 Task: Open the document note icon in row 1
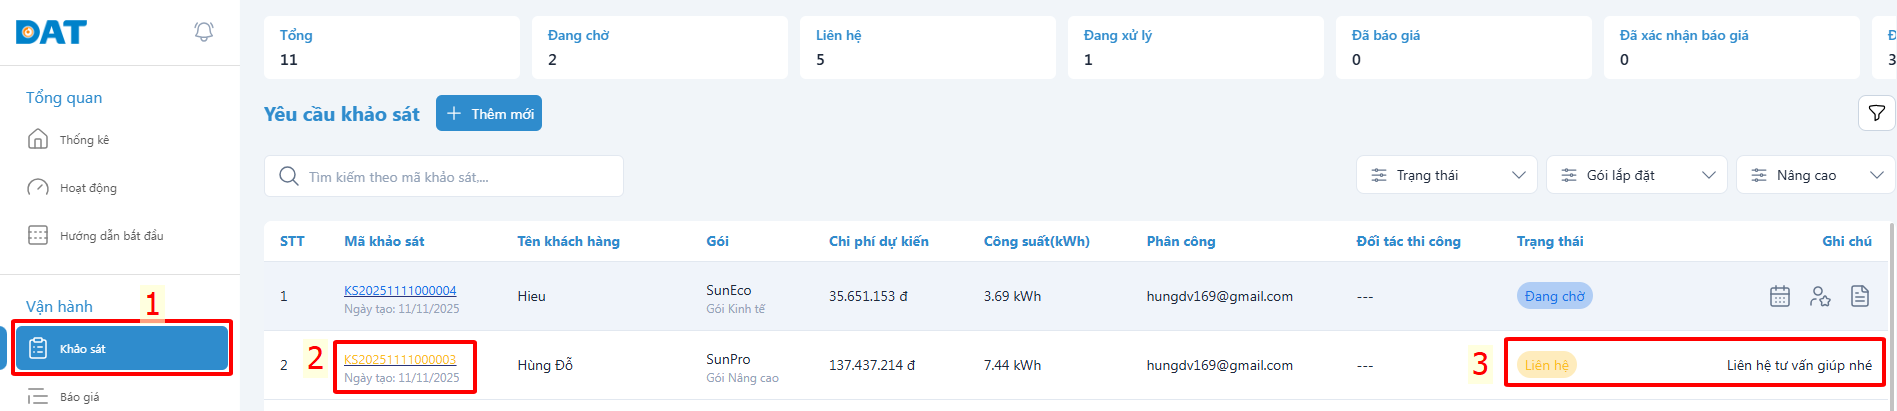coord(1859,296)
